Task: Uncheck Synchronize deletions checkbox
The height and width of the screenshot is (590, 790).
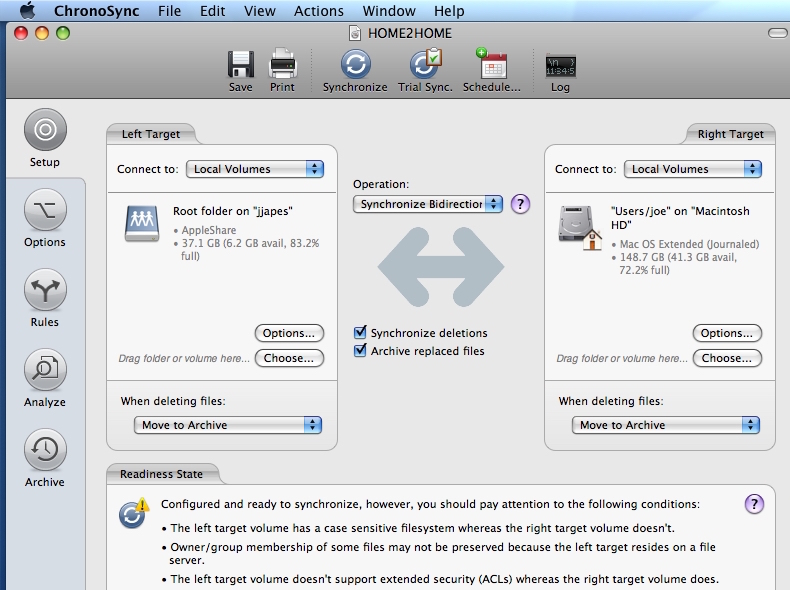Action: tap(361, 333)
